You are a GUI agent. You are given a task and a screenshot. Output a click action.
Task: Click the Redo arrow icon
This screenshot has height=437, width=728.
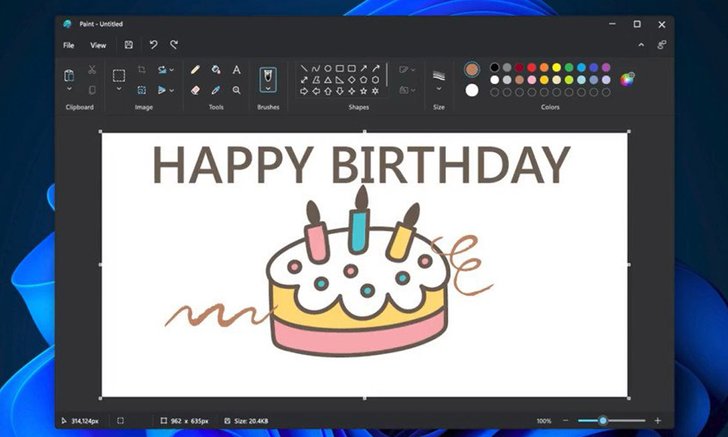[174, 45]
